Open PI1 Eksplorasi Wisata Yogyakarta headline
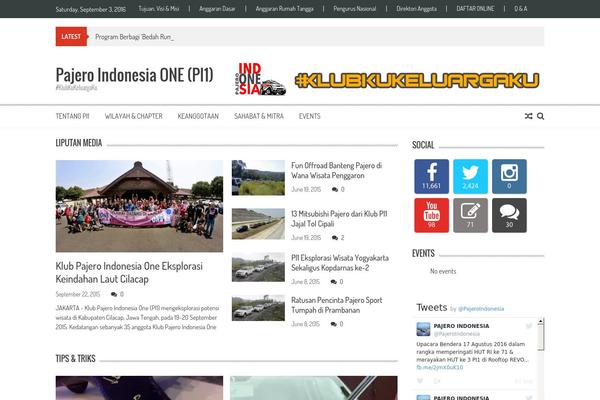Image resolution: width=600 pixels, height=400 pixels. pyautogui.click(x=340, y=263)
